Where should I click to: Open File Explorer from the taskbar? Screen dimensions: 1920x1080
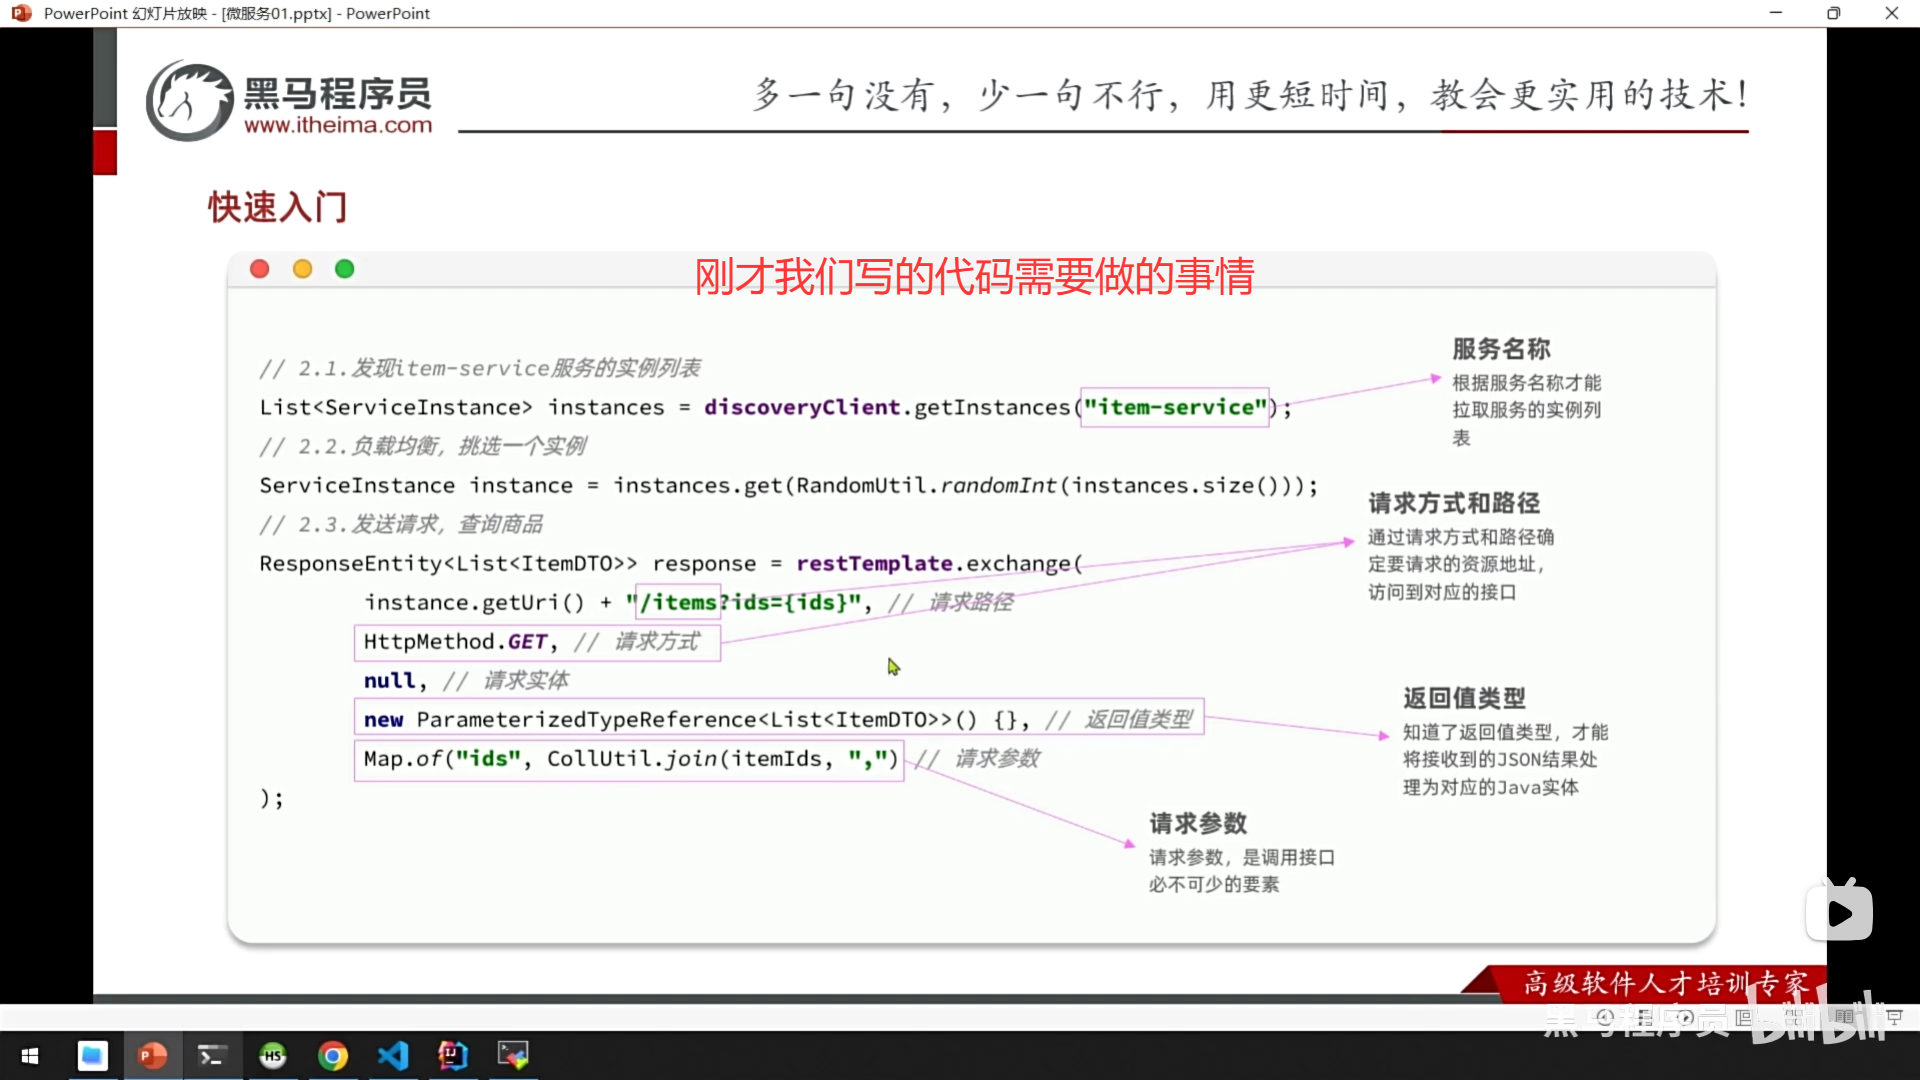(92, 1055)
